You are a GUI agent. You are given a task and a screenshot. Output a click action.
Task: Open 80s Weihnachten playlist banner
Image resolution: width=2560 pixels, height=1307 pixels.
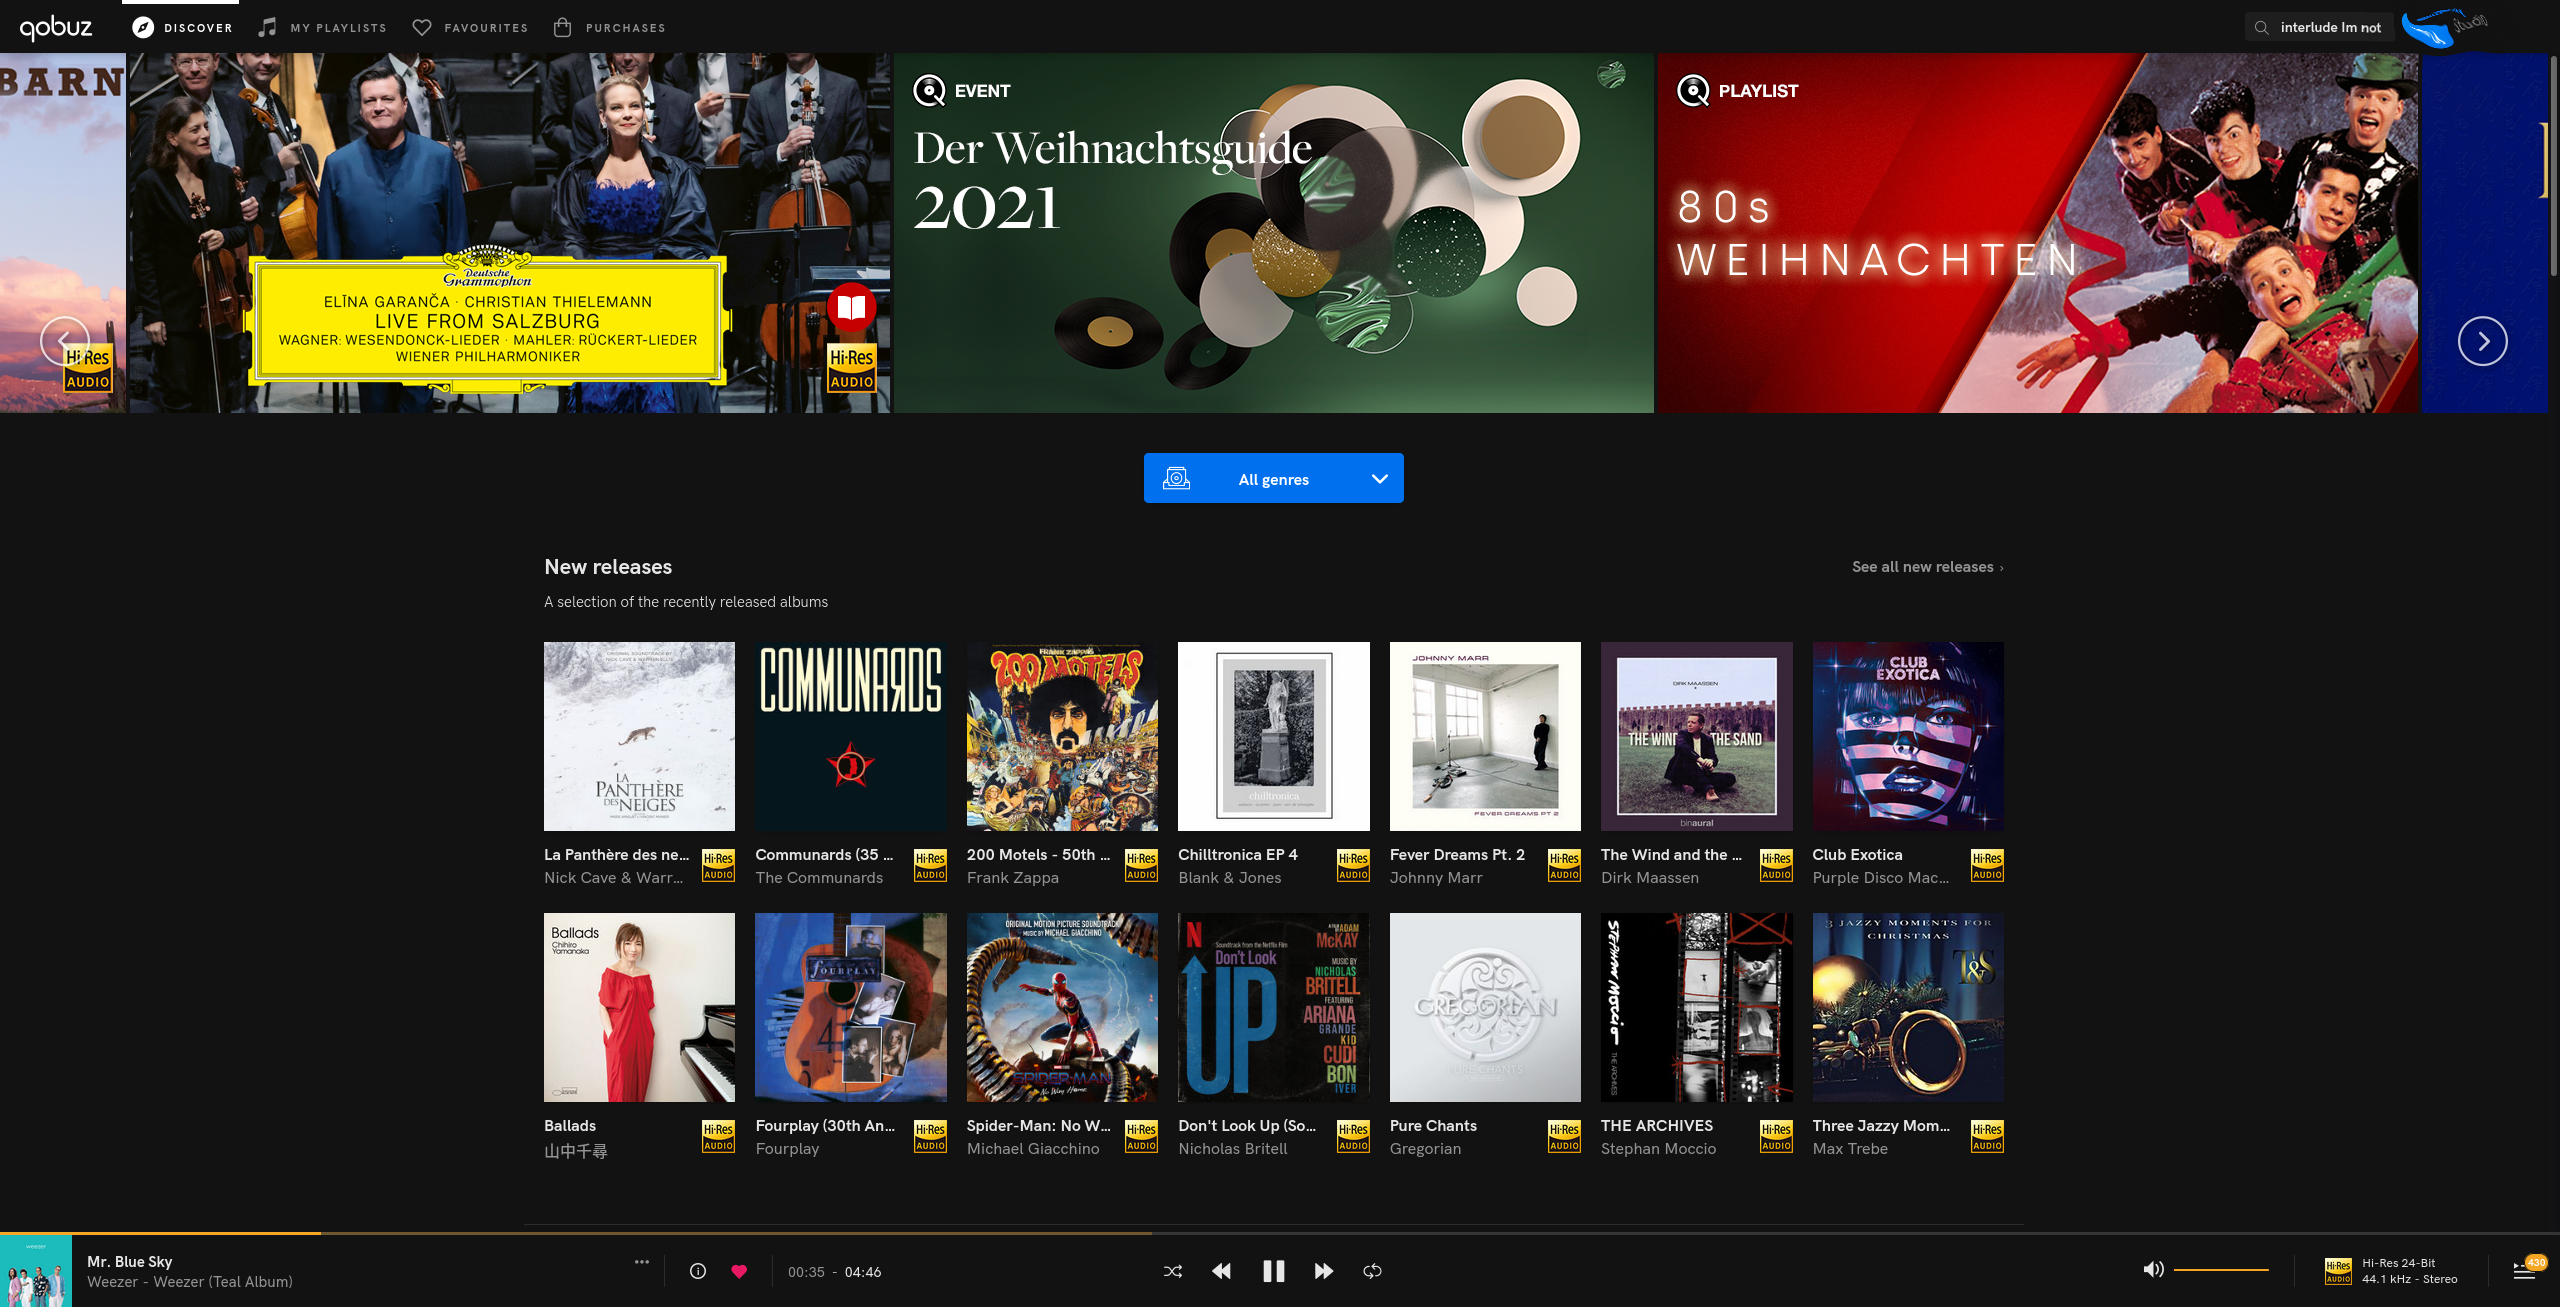[2037, 232]
